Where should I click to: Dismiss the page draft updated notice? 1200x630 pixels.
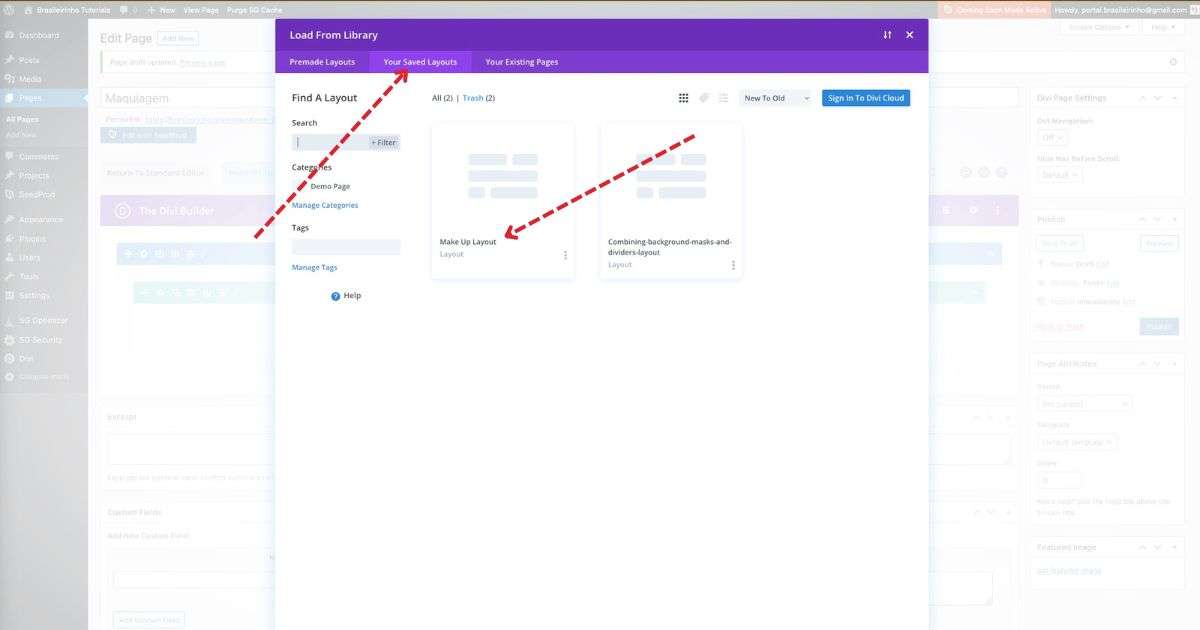click(1173, 62)
